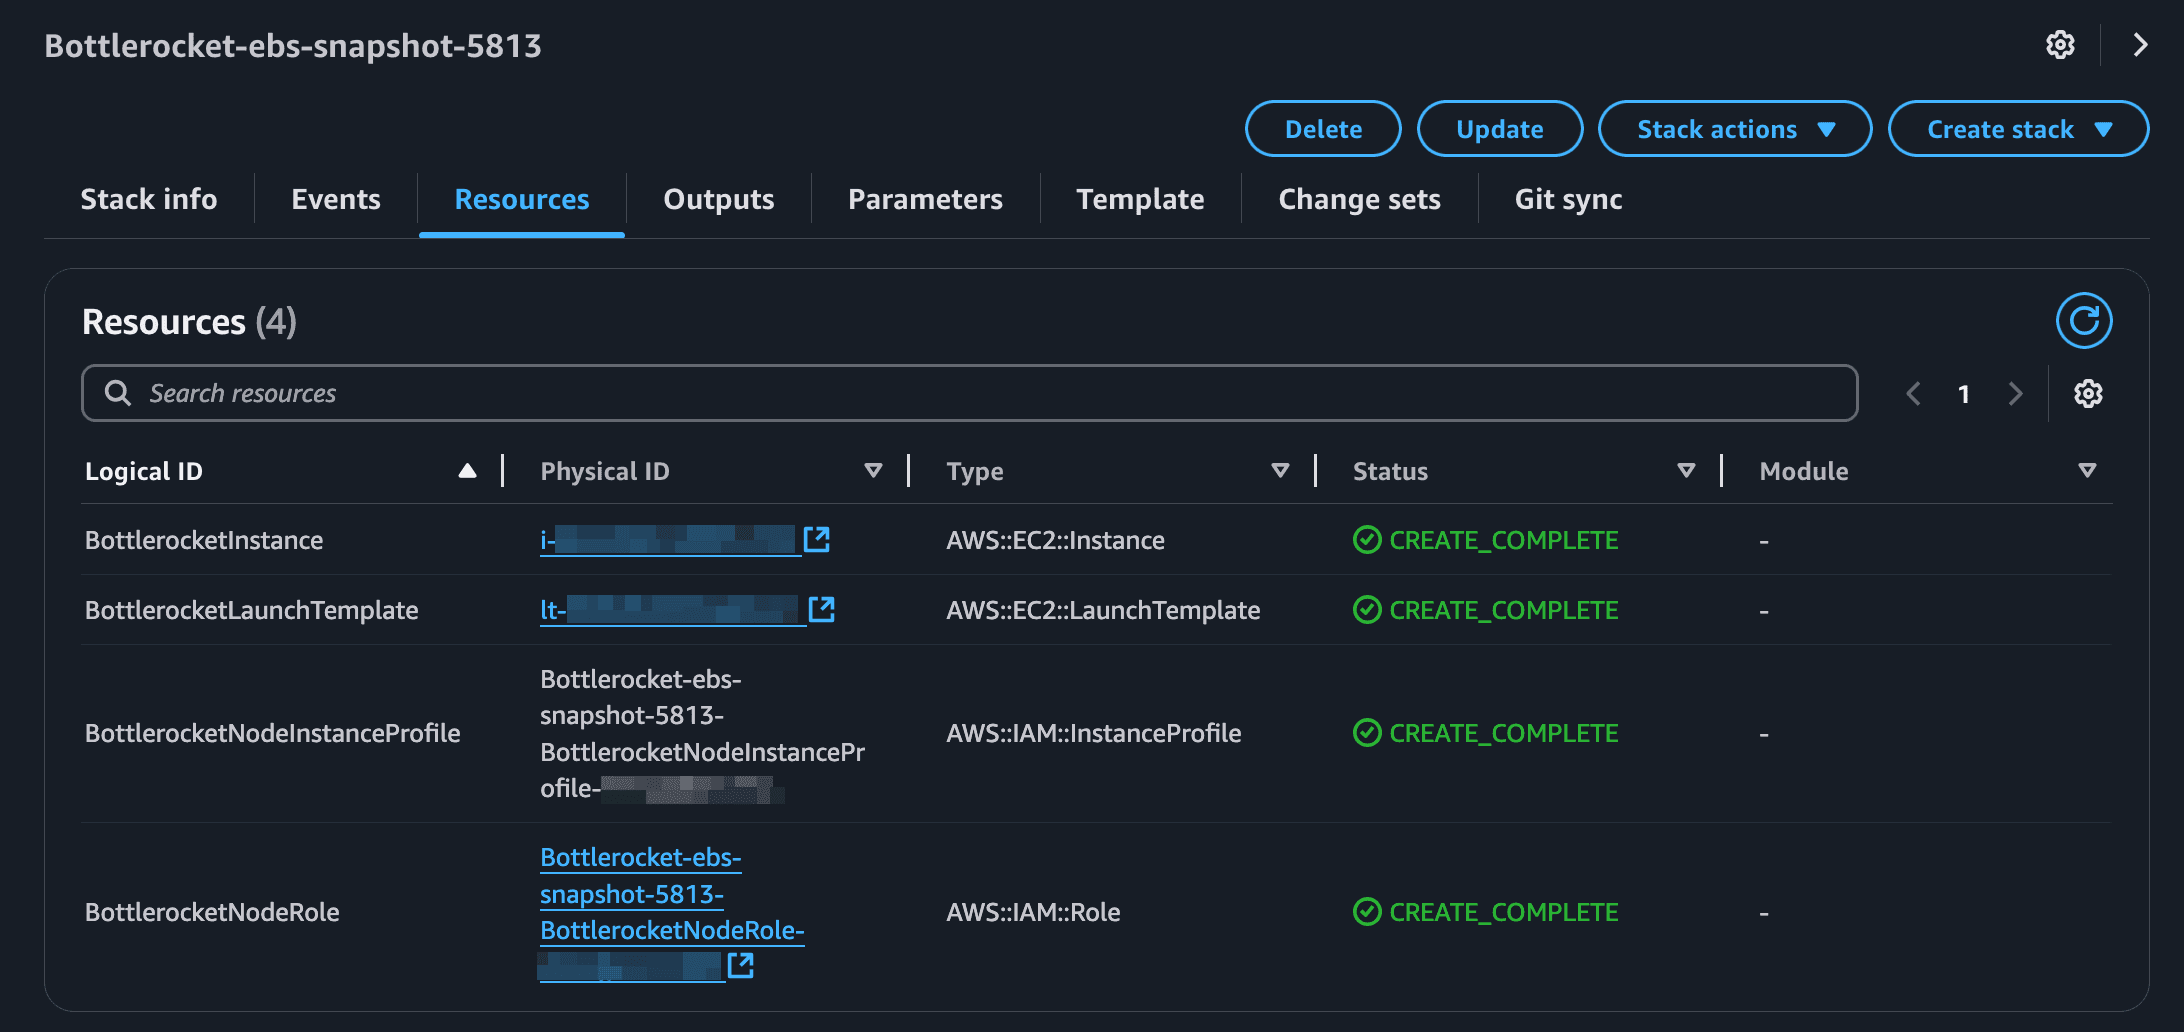This screenshot has width=2184, height=1032.
Task: Select the BottlerocketNodeRole logical ID cell
Action: pyautogui.click(x=212, y=912)
